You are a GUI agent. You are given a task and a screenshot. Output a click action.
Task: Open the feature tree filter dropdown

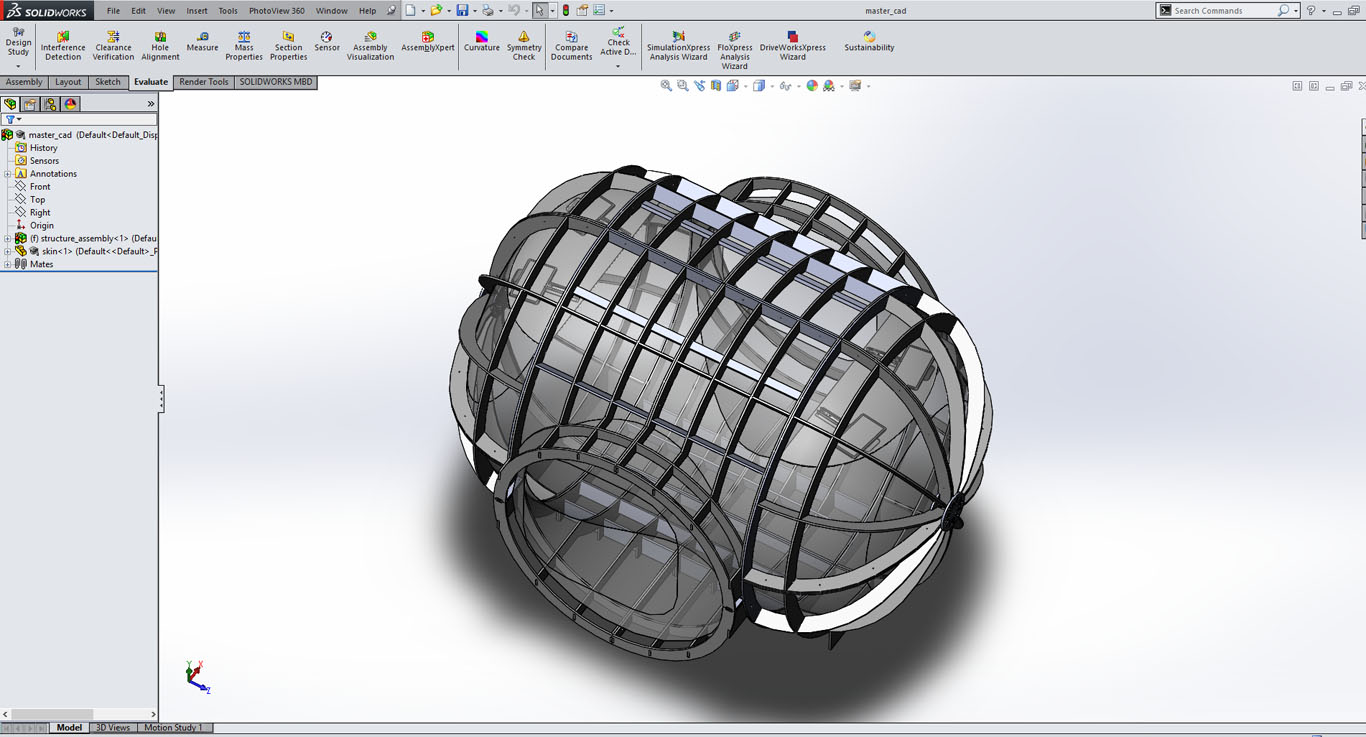tap(19, 120)
